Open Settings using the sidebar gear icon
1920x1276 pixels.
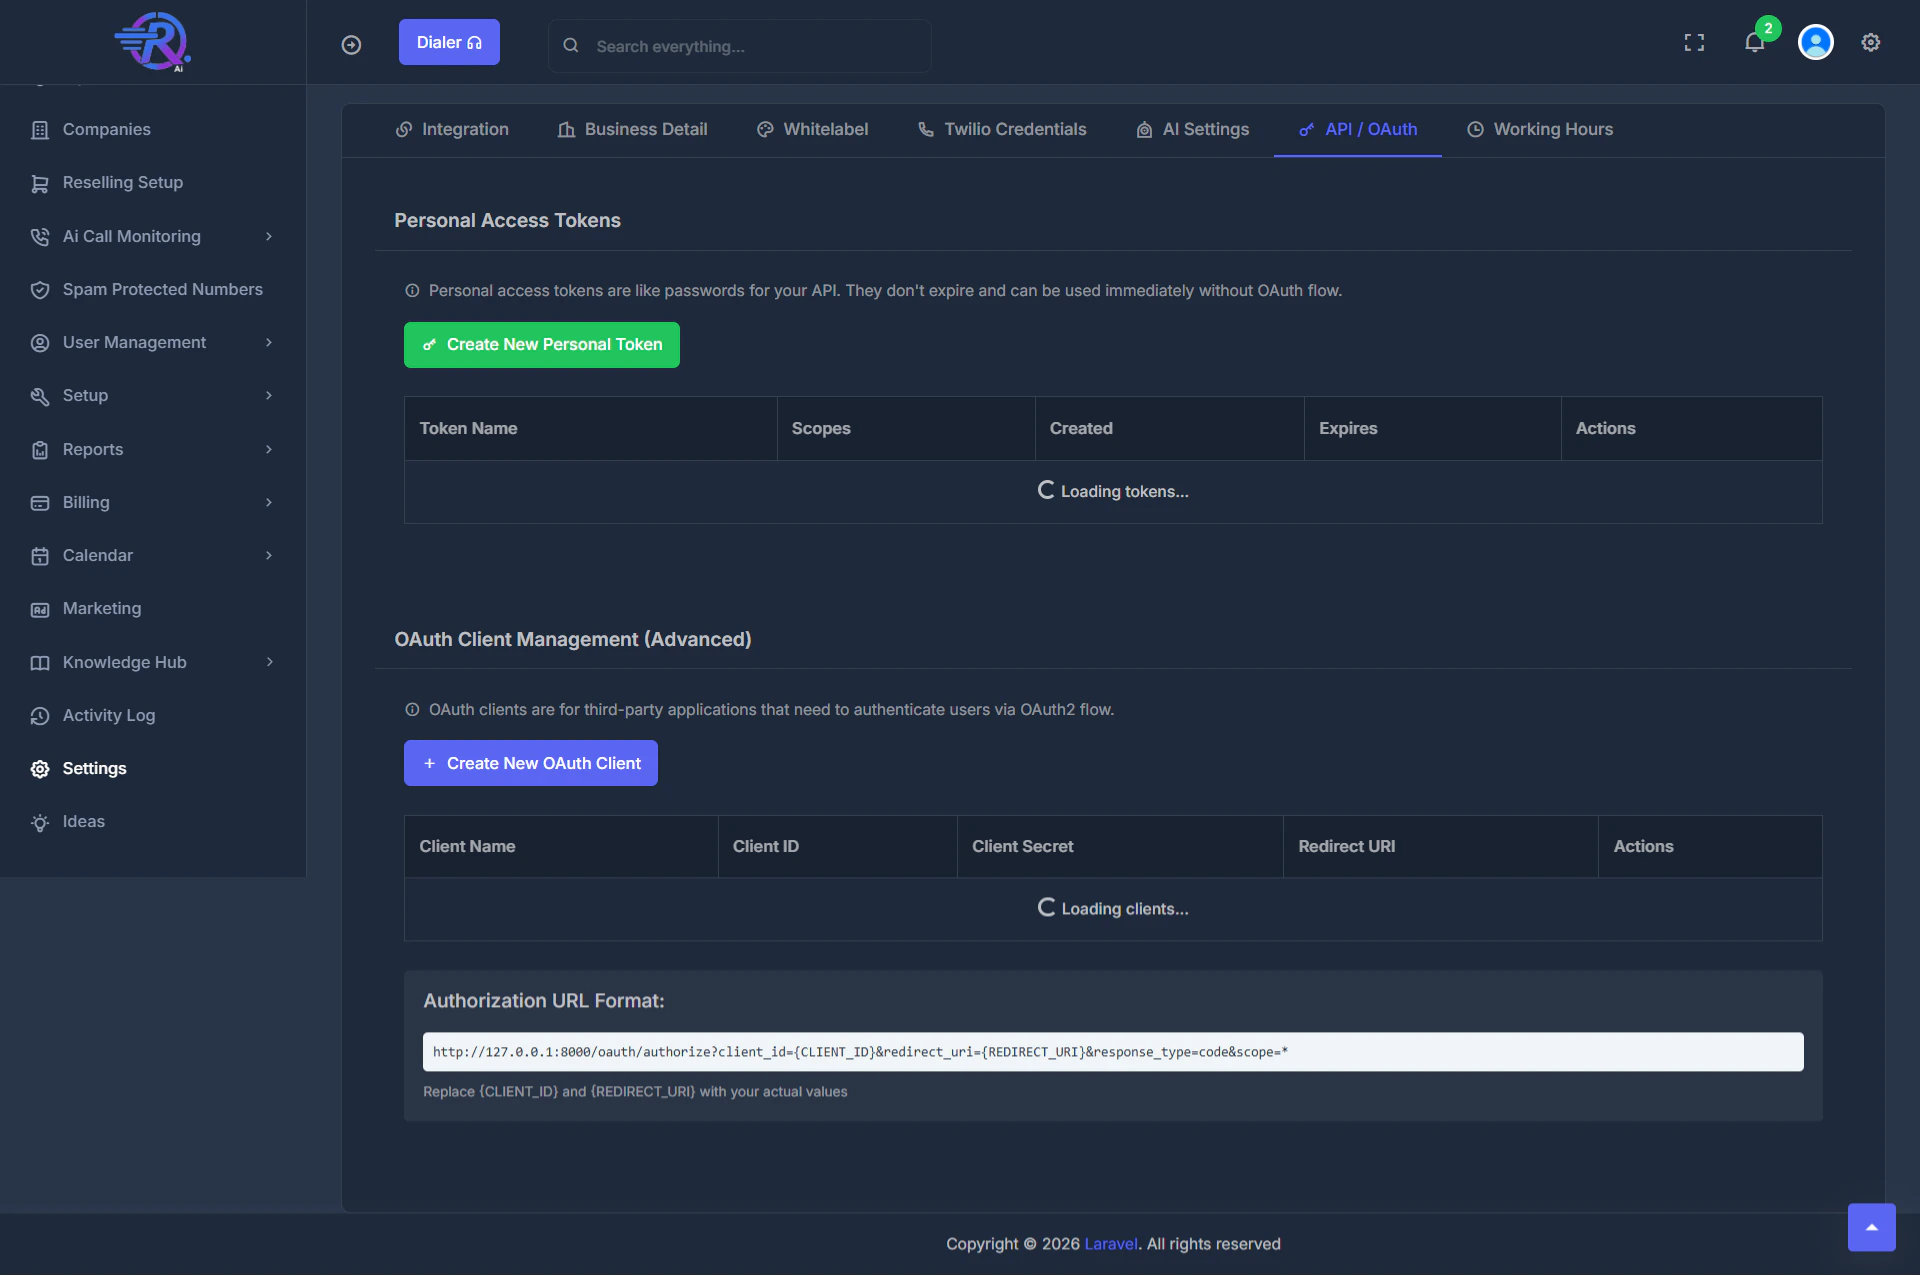[x=38, y=768]
